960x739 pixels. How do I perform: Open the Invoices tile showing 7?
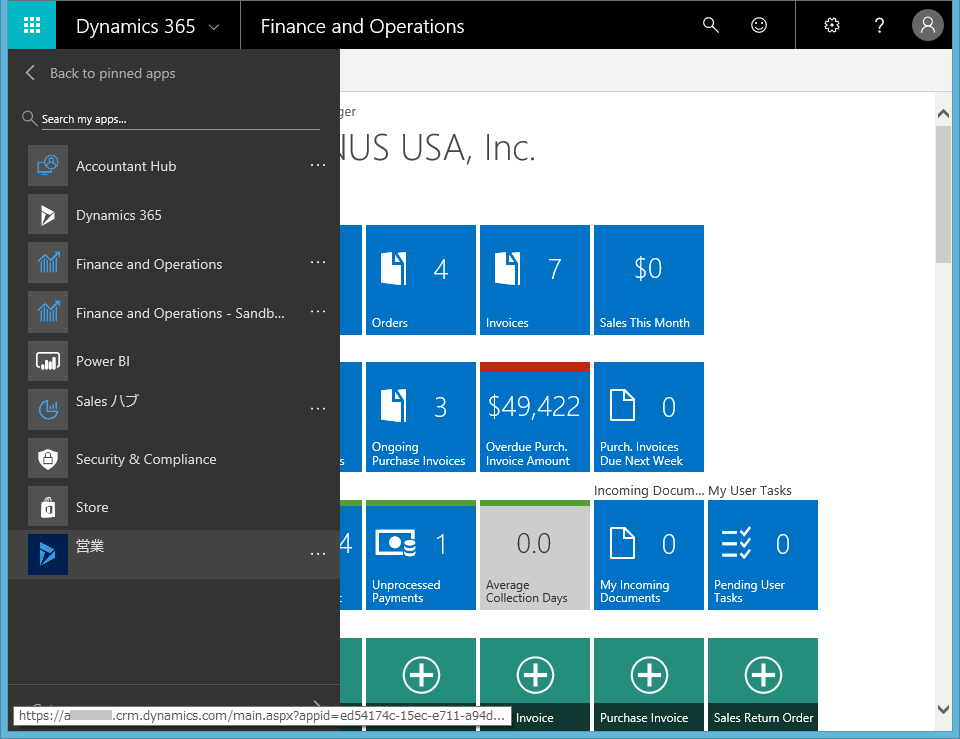(534, 280)
